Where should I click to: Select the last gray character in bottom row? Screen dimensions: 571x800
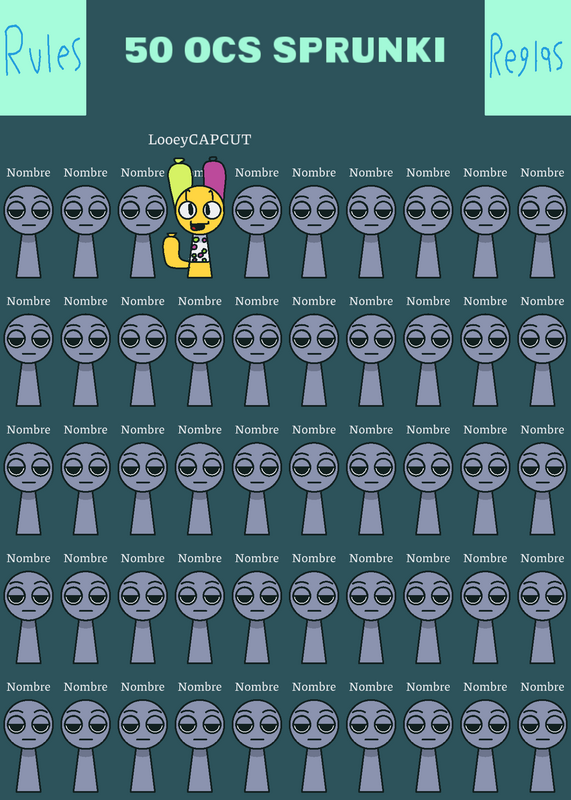(x=542, y=746)
